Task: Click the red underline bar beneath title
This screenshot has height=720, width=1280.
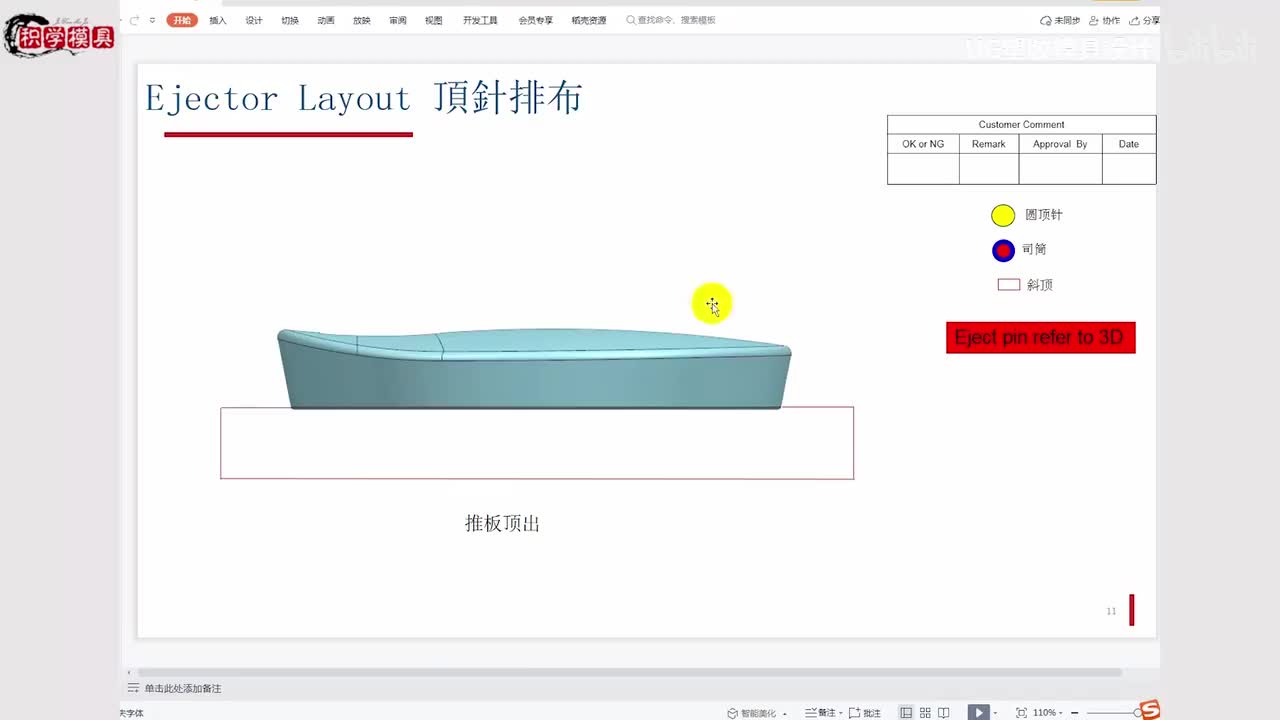Action: pyautogui.click(x=288, y=134)
